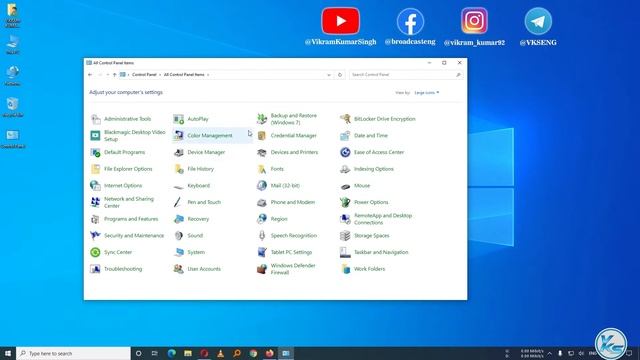The width and height of the screenshot is (640, 360).
Task: Open the Blackmagic Desktop Video Setup icon
Action: click(96, 136)
